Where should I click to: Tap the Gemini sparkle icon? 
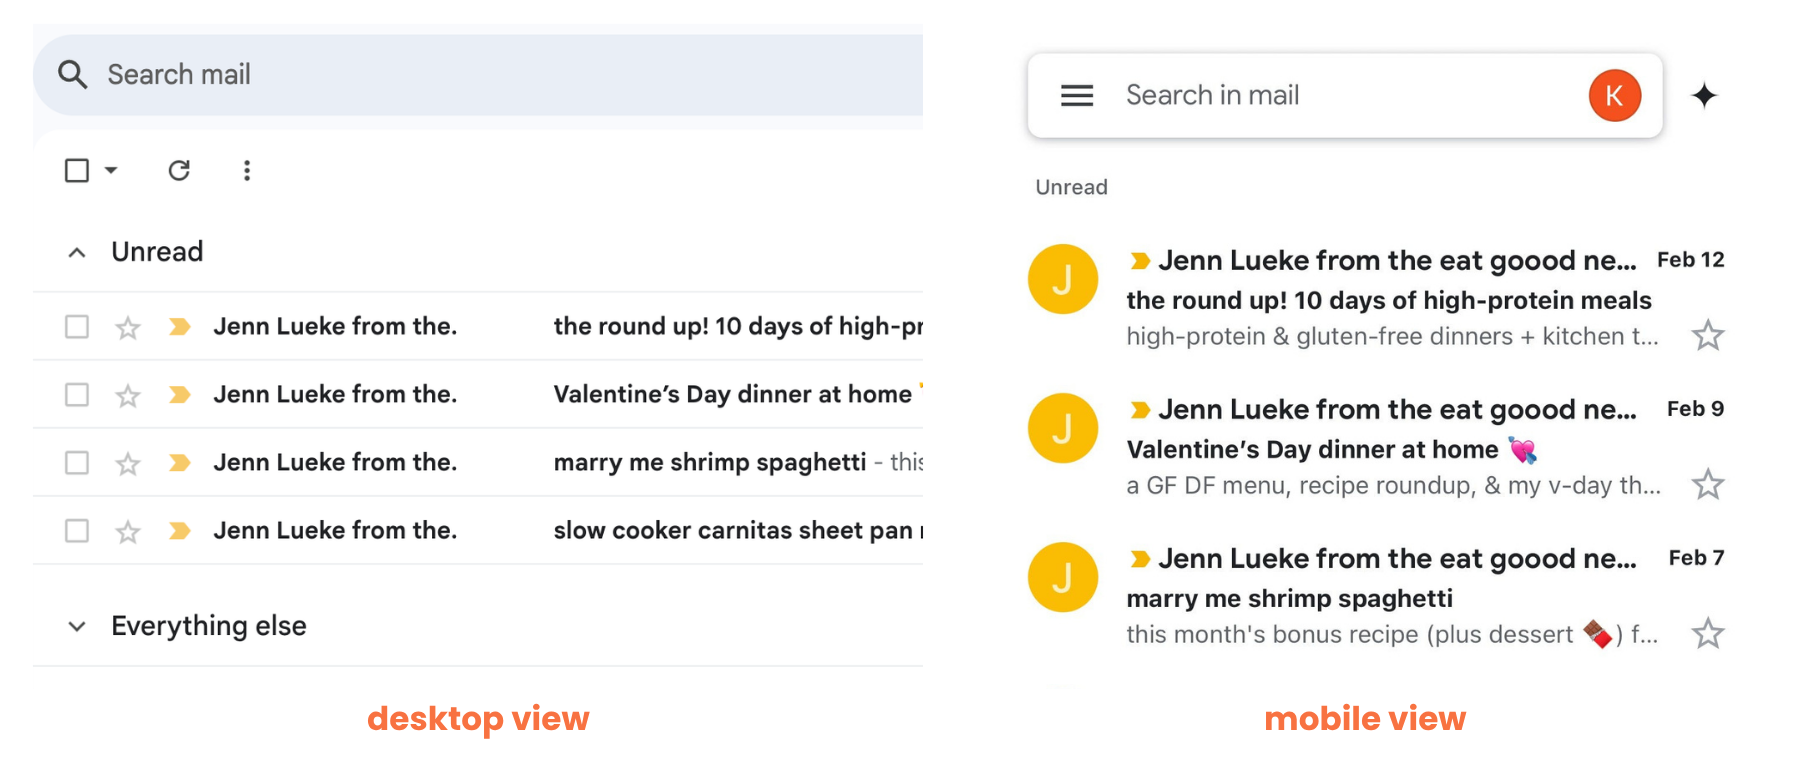(x=1704, y=96)
